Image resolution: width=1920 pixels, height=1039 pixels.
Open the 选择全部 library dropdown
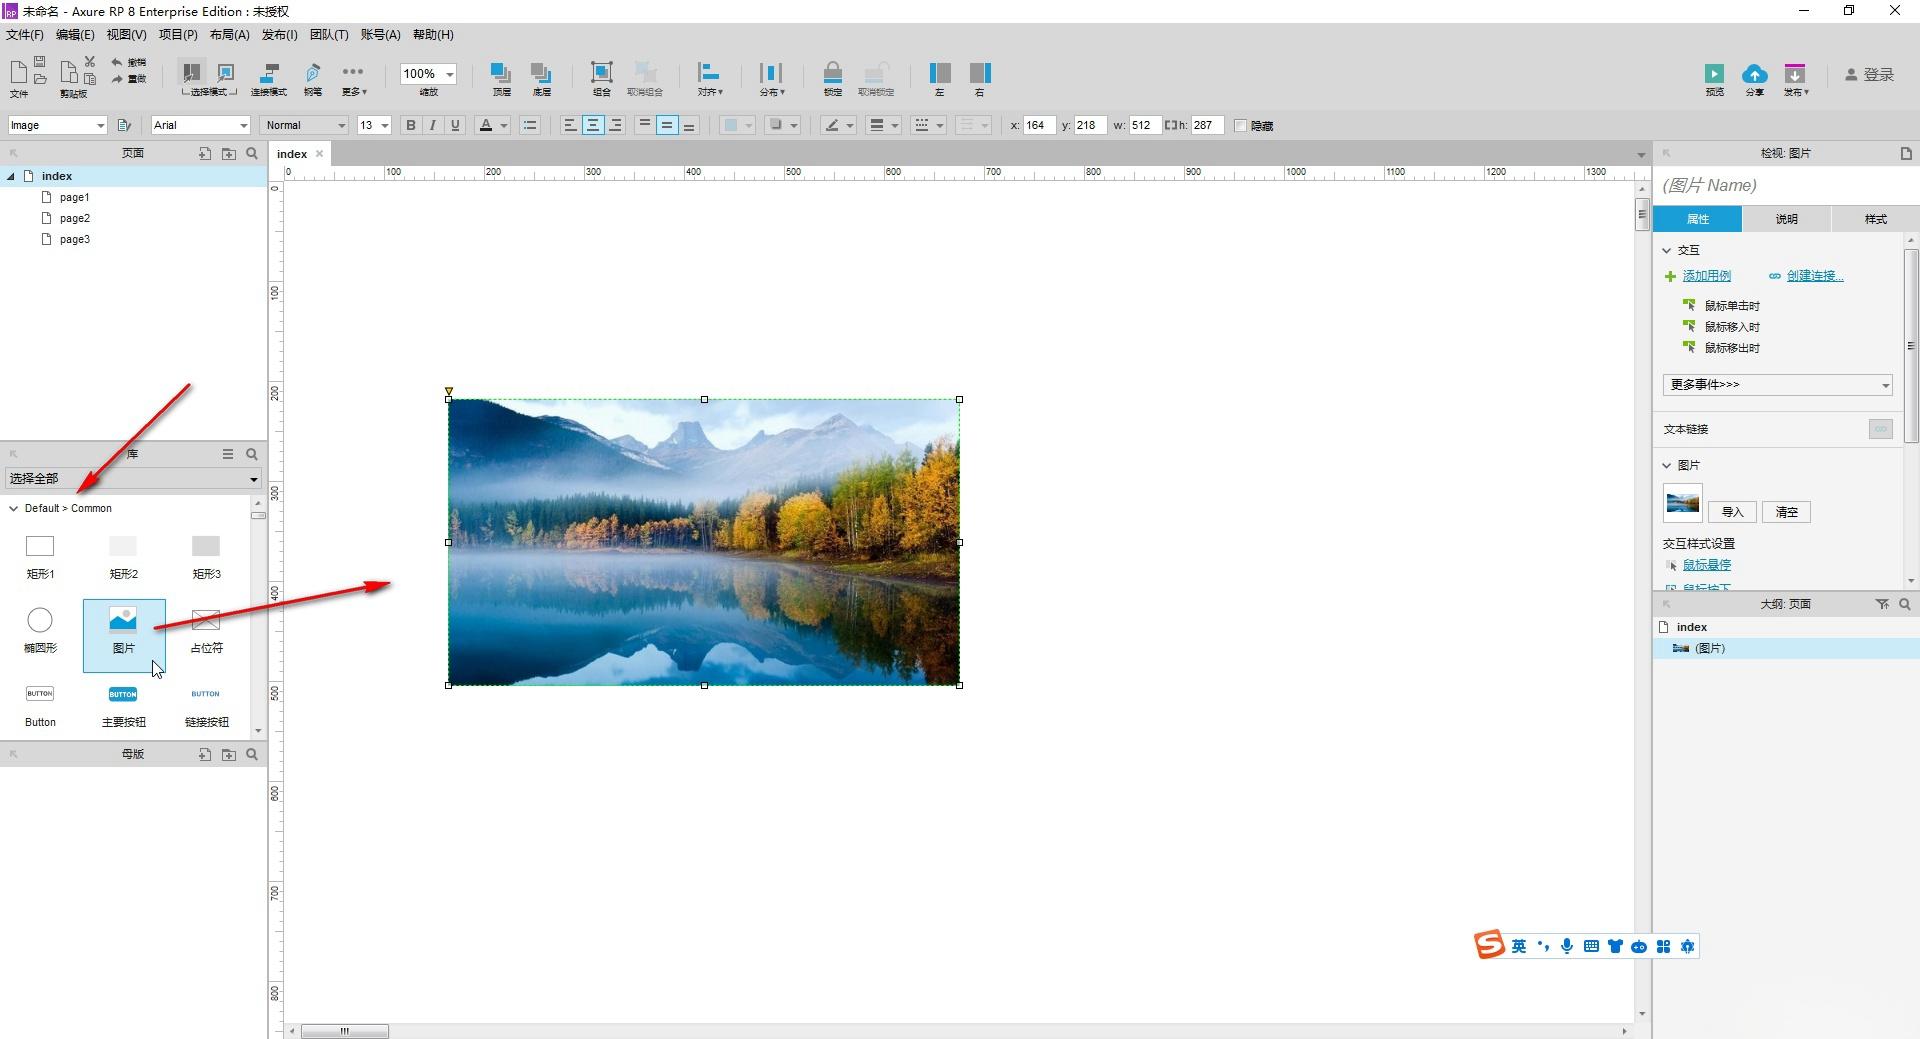[x=133, y=479]
